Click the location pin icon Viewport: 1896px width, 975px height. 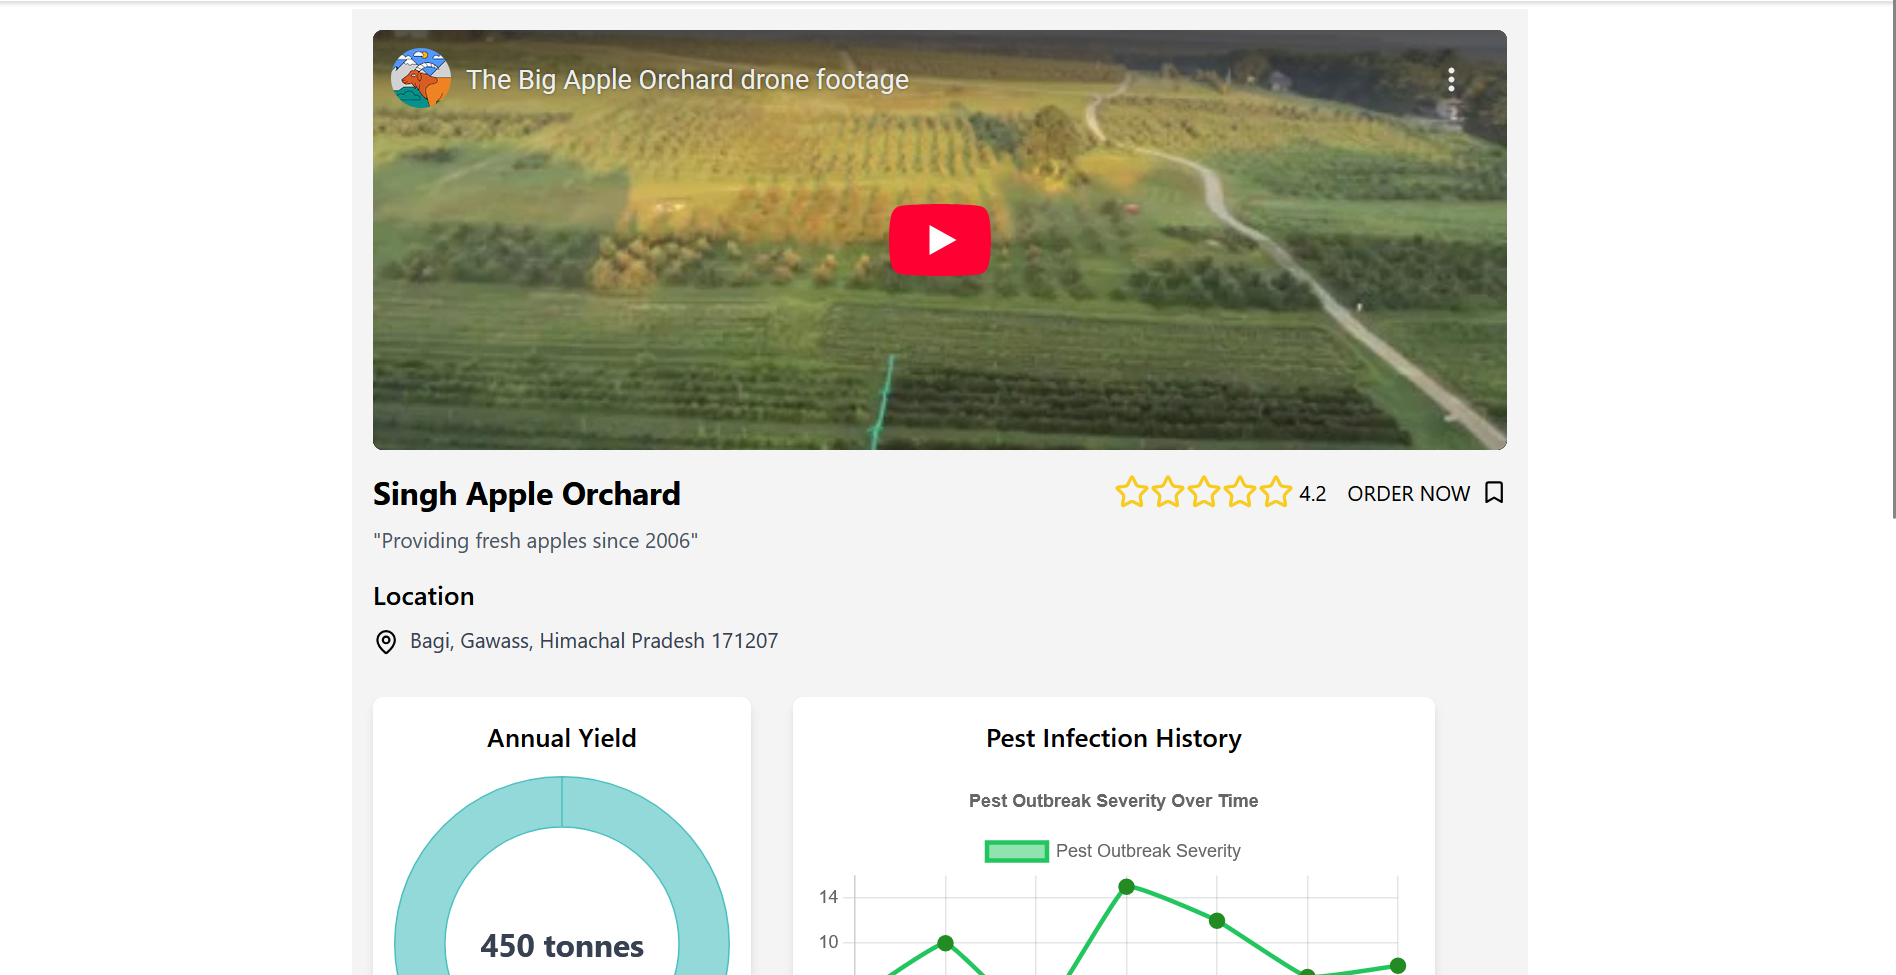(x=386, y=642)
